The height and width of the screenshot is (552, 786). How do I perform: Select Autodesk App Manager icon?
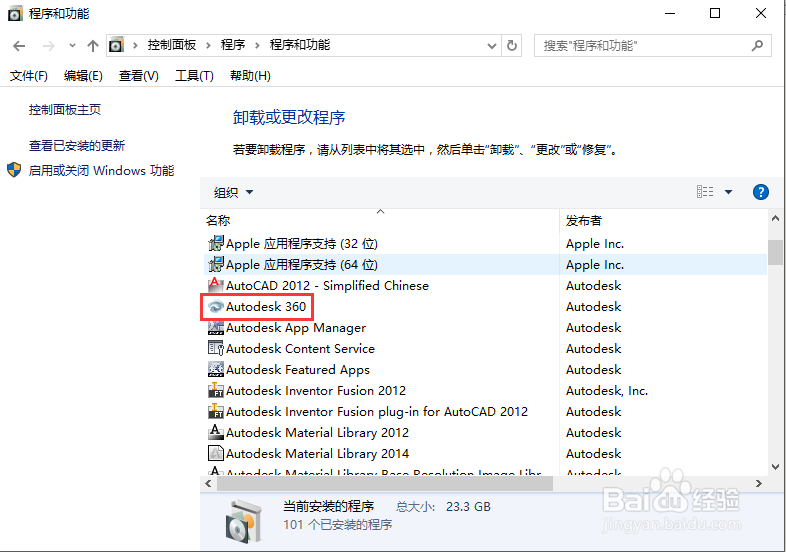tap(216, 327)
